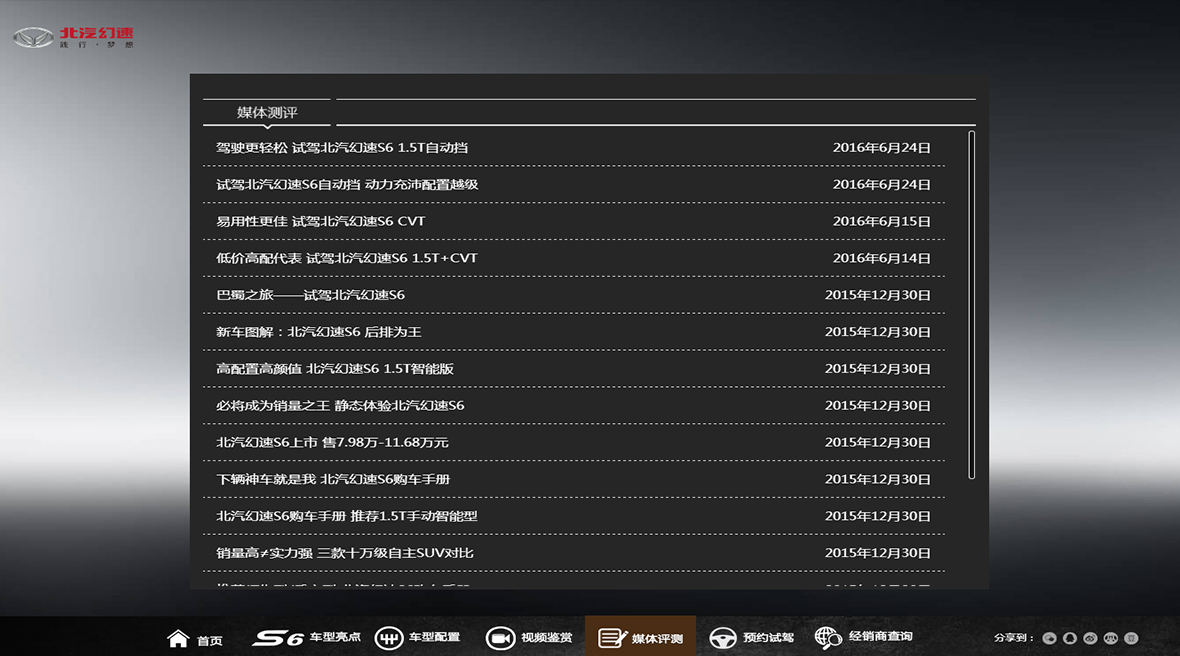Select the S6 车型亮点 menu item
The width and height of the screenshot is (1180, 656).
coord(306,637)
